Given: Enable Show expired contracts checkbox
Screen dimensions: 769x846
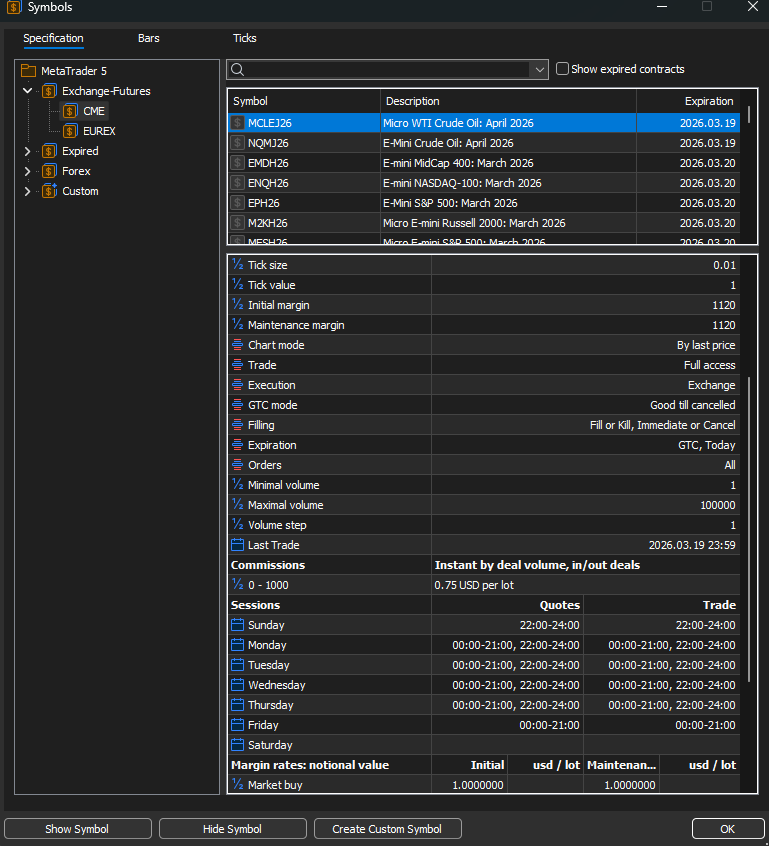Looking at the screenshot, I should (562, 69).
